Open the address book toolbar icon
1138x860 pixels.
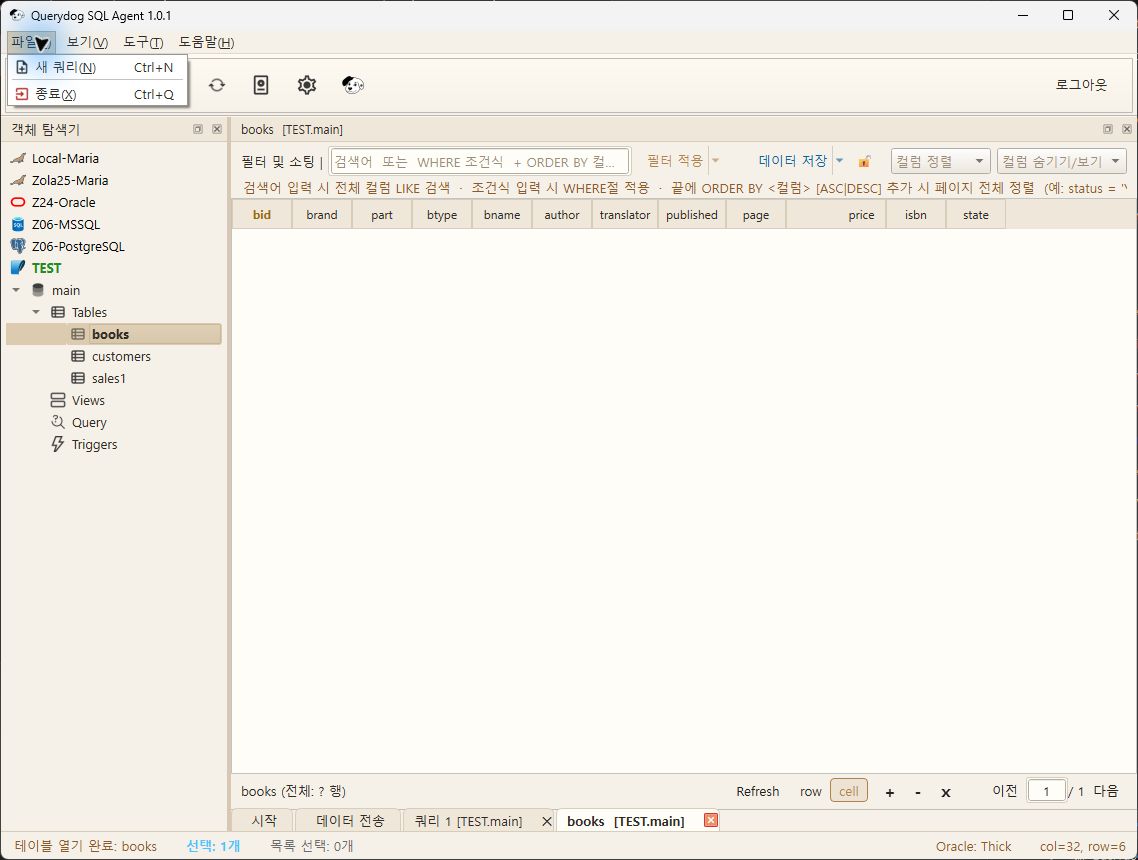point(261,85)
